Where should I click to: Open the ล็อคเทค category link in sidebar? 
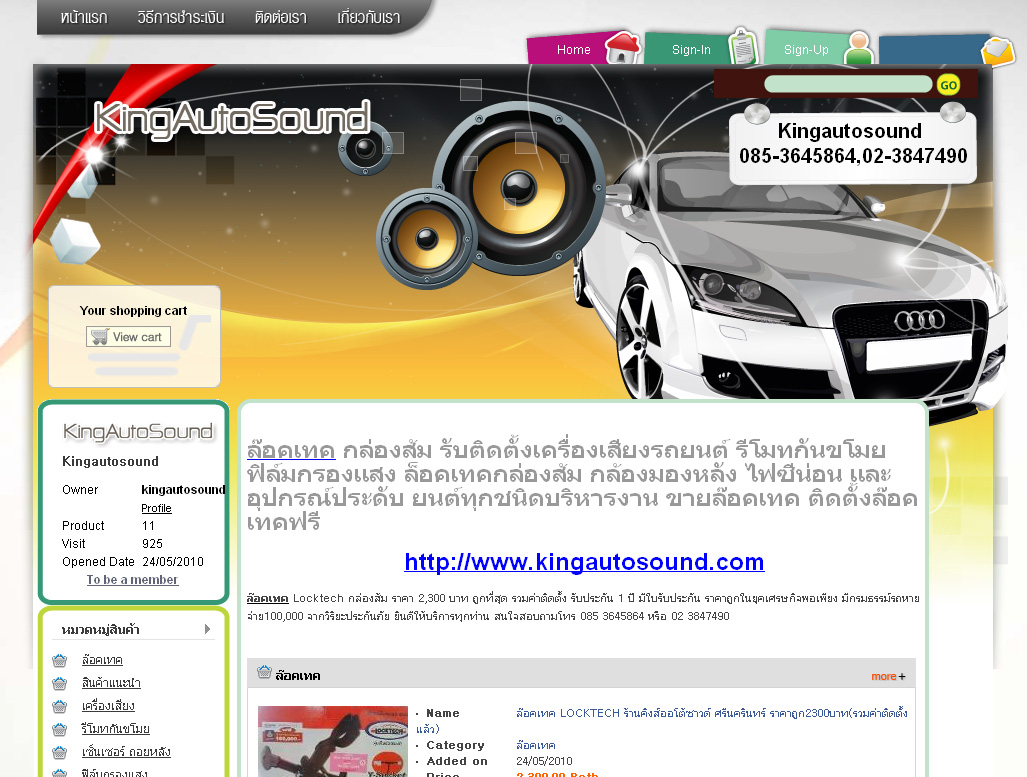point(102,660)
